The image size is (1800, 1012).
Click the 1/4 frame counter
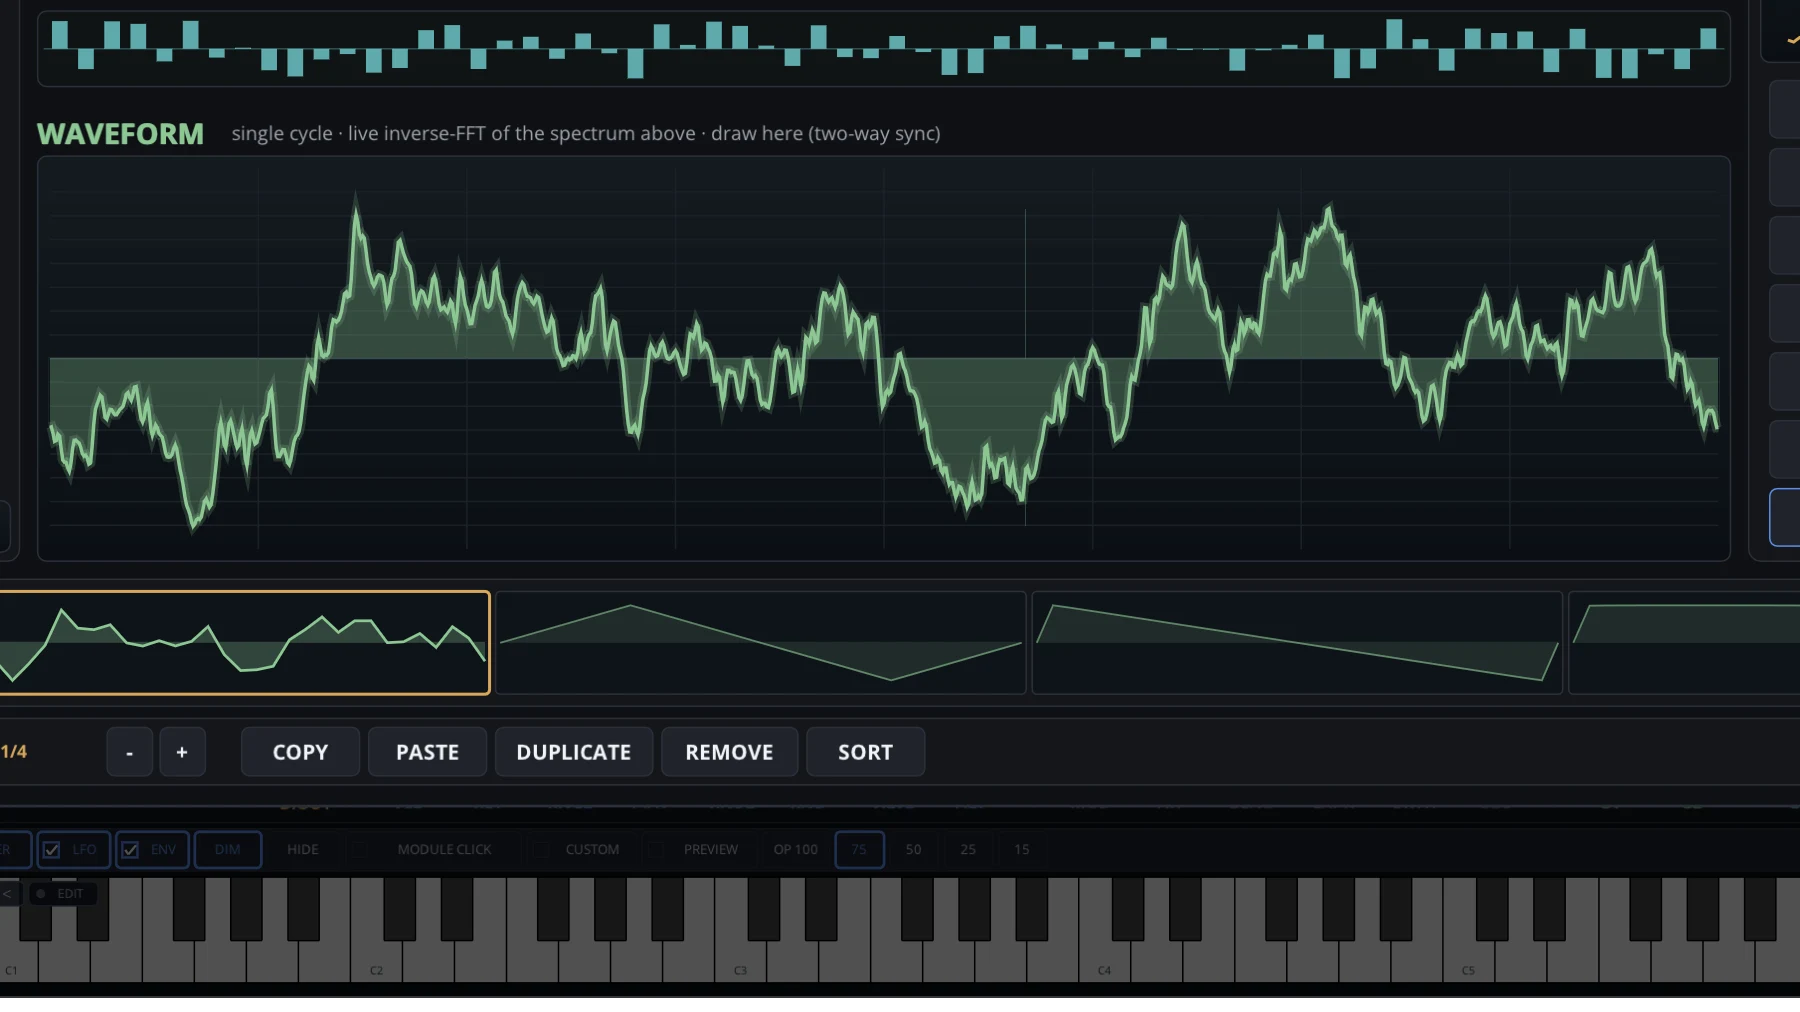click(x=14, y=752)
